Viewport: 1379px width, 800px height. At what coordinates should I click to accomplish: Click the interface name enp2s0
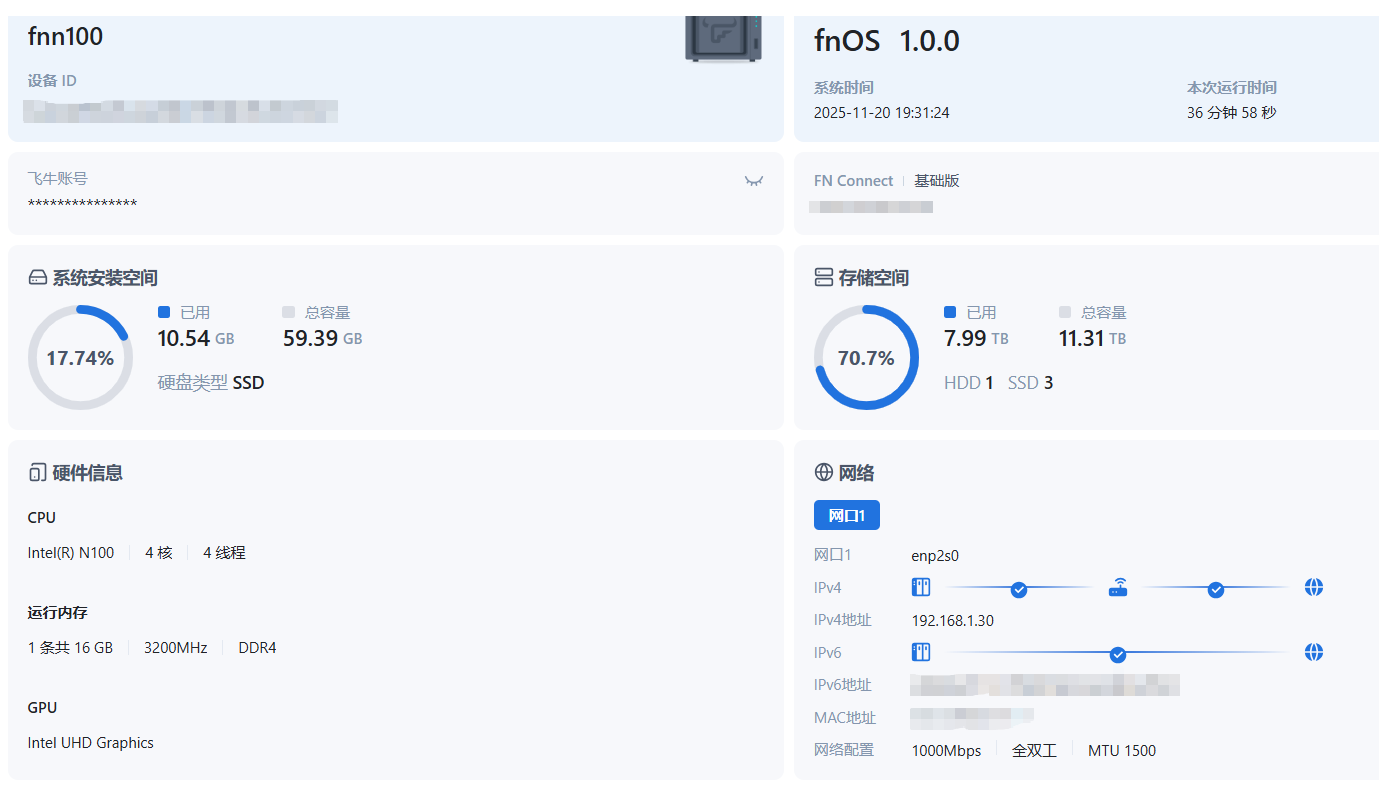pyautogui.click(x=935, y=555)
